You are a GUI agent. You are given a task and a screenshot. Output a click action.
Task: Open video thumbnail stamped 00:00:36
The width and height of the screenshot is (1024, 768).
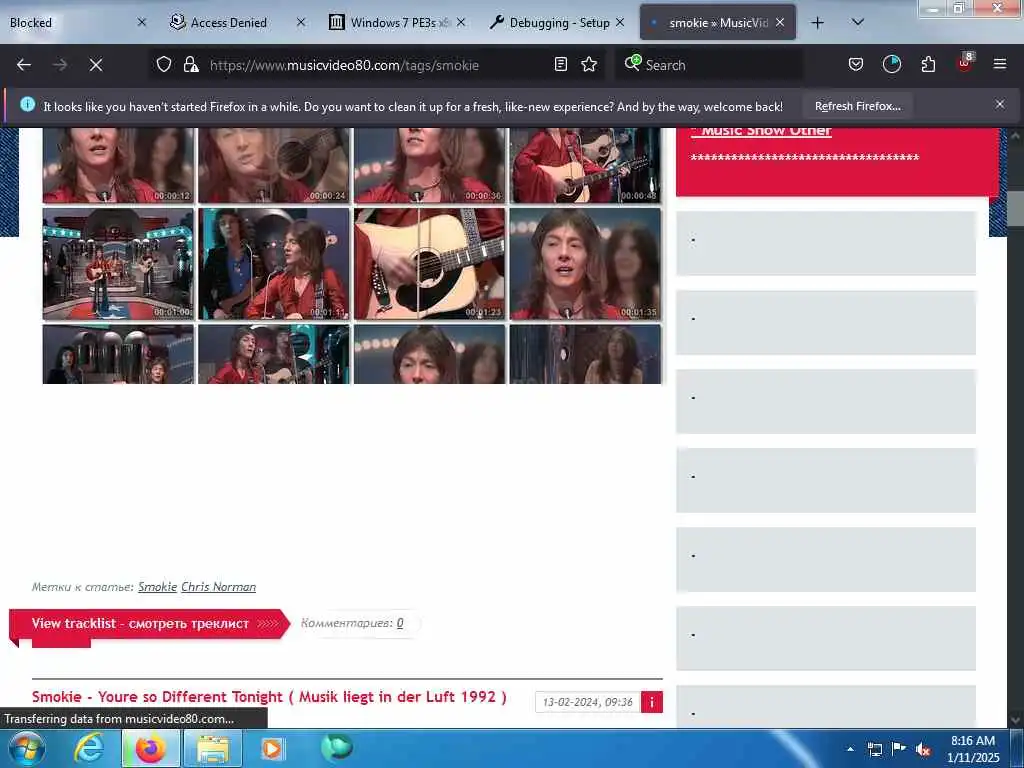(430, 165)
